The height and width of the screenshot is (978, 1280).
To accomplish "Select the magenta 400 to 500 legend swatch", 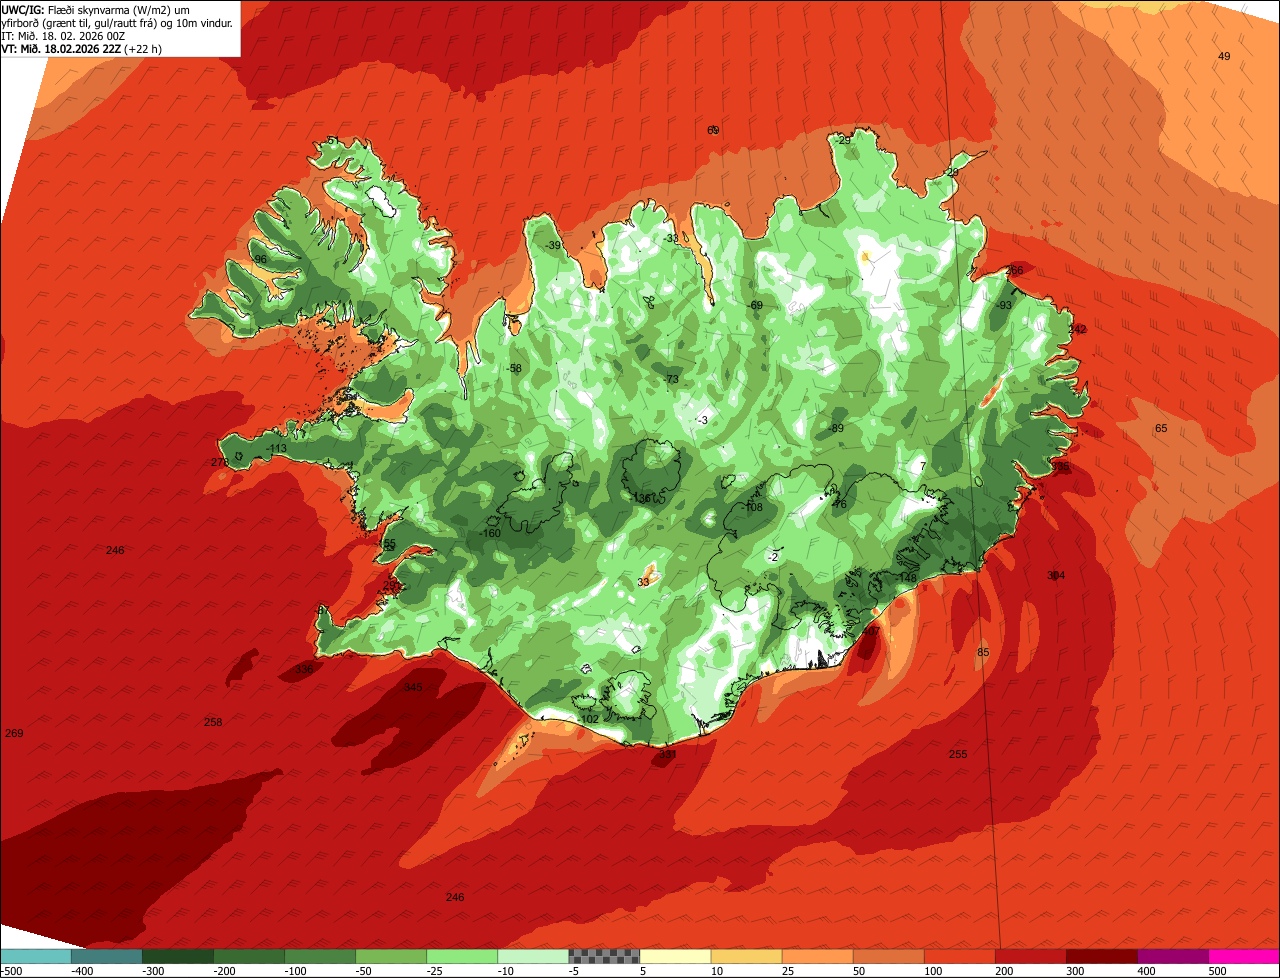I will point(1173,956).
